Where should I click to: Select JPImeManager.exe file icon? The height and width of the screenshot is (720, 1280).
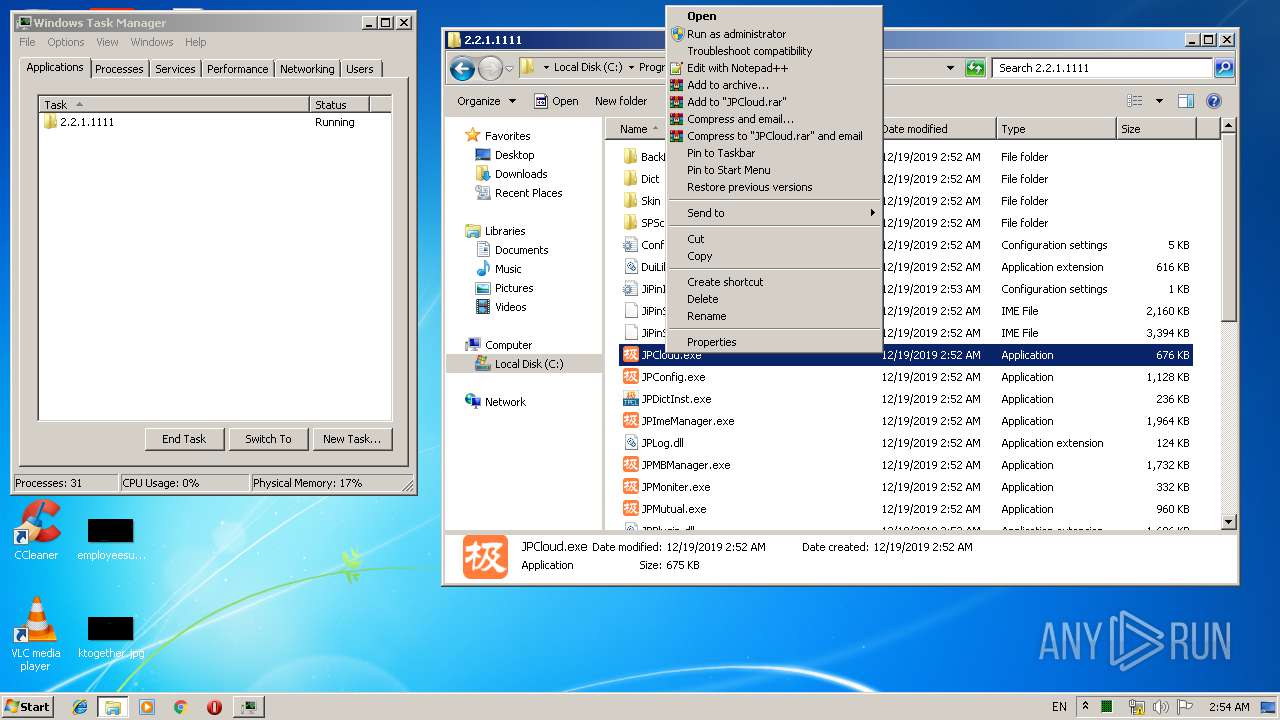pos(630,421)
